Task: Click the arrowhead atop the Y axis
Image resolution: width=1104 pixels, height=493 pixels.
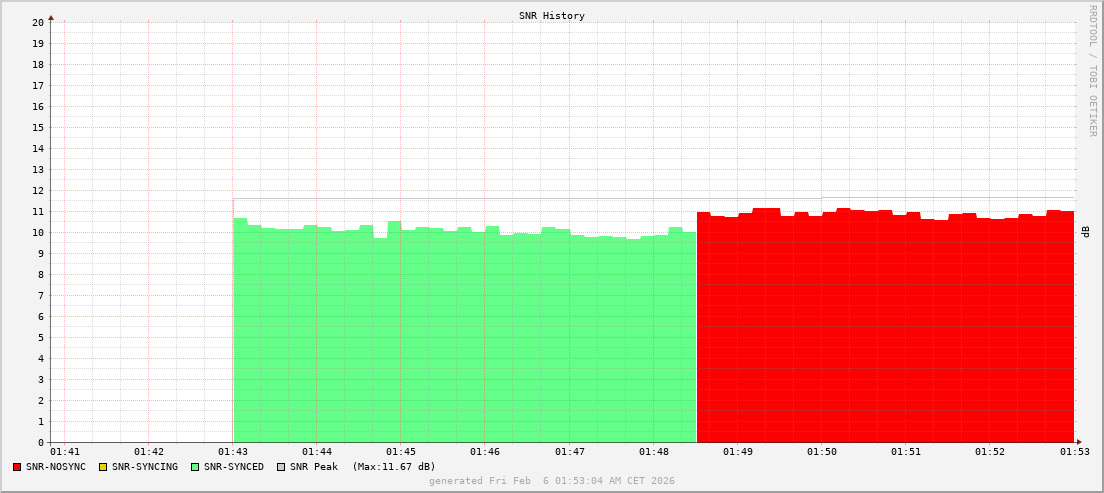Action: (51, 17)
